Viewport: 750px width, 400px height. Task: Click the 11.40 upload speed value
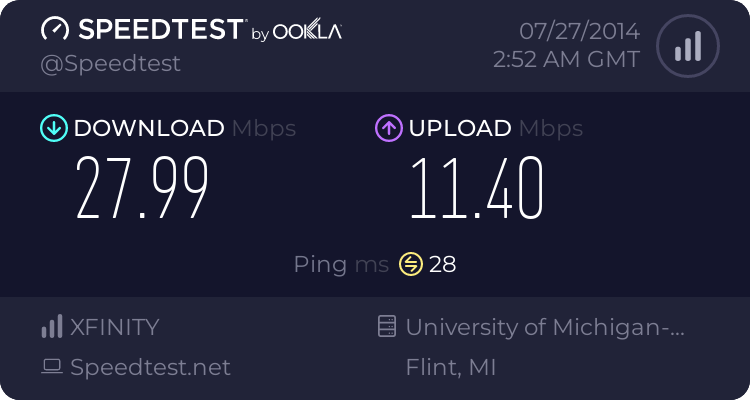click(x=476, y=189)
